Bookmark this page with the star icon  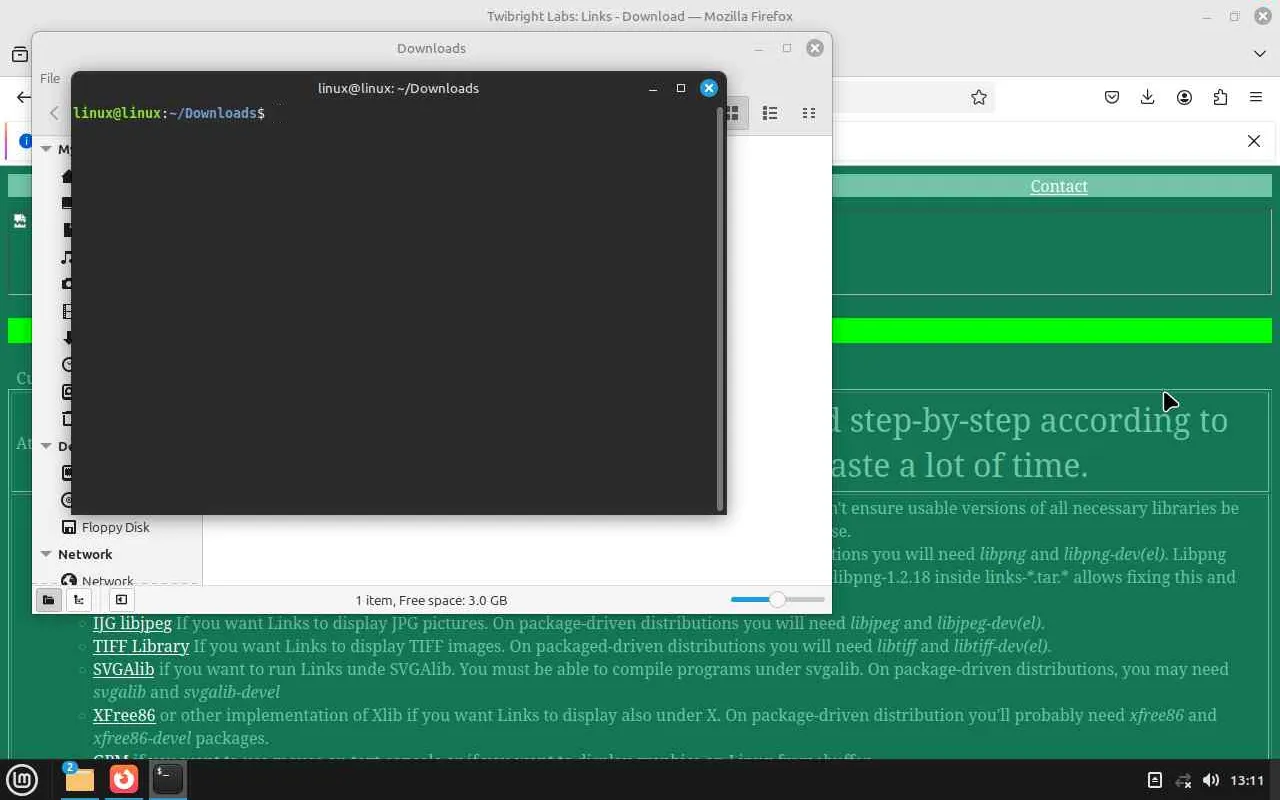click(979, 97)
